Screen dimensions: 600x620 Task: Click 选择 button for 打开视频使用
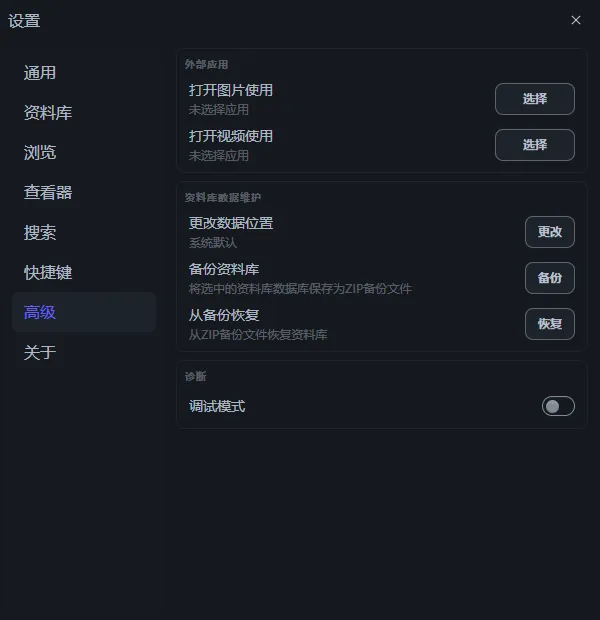click(535, 145)
